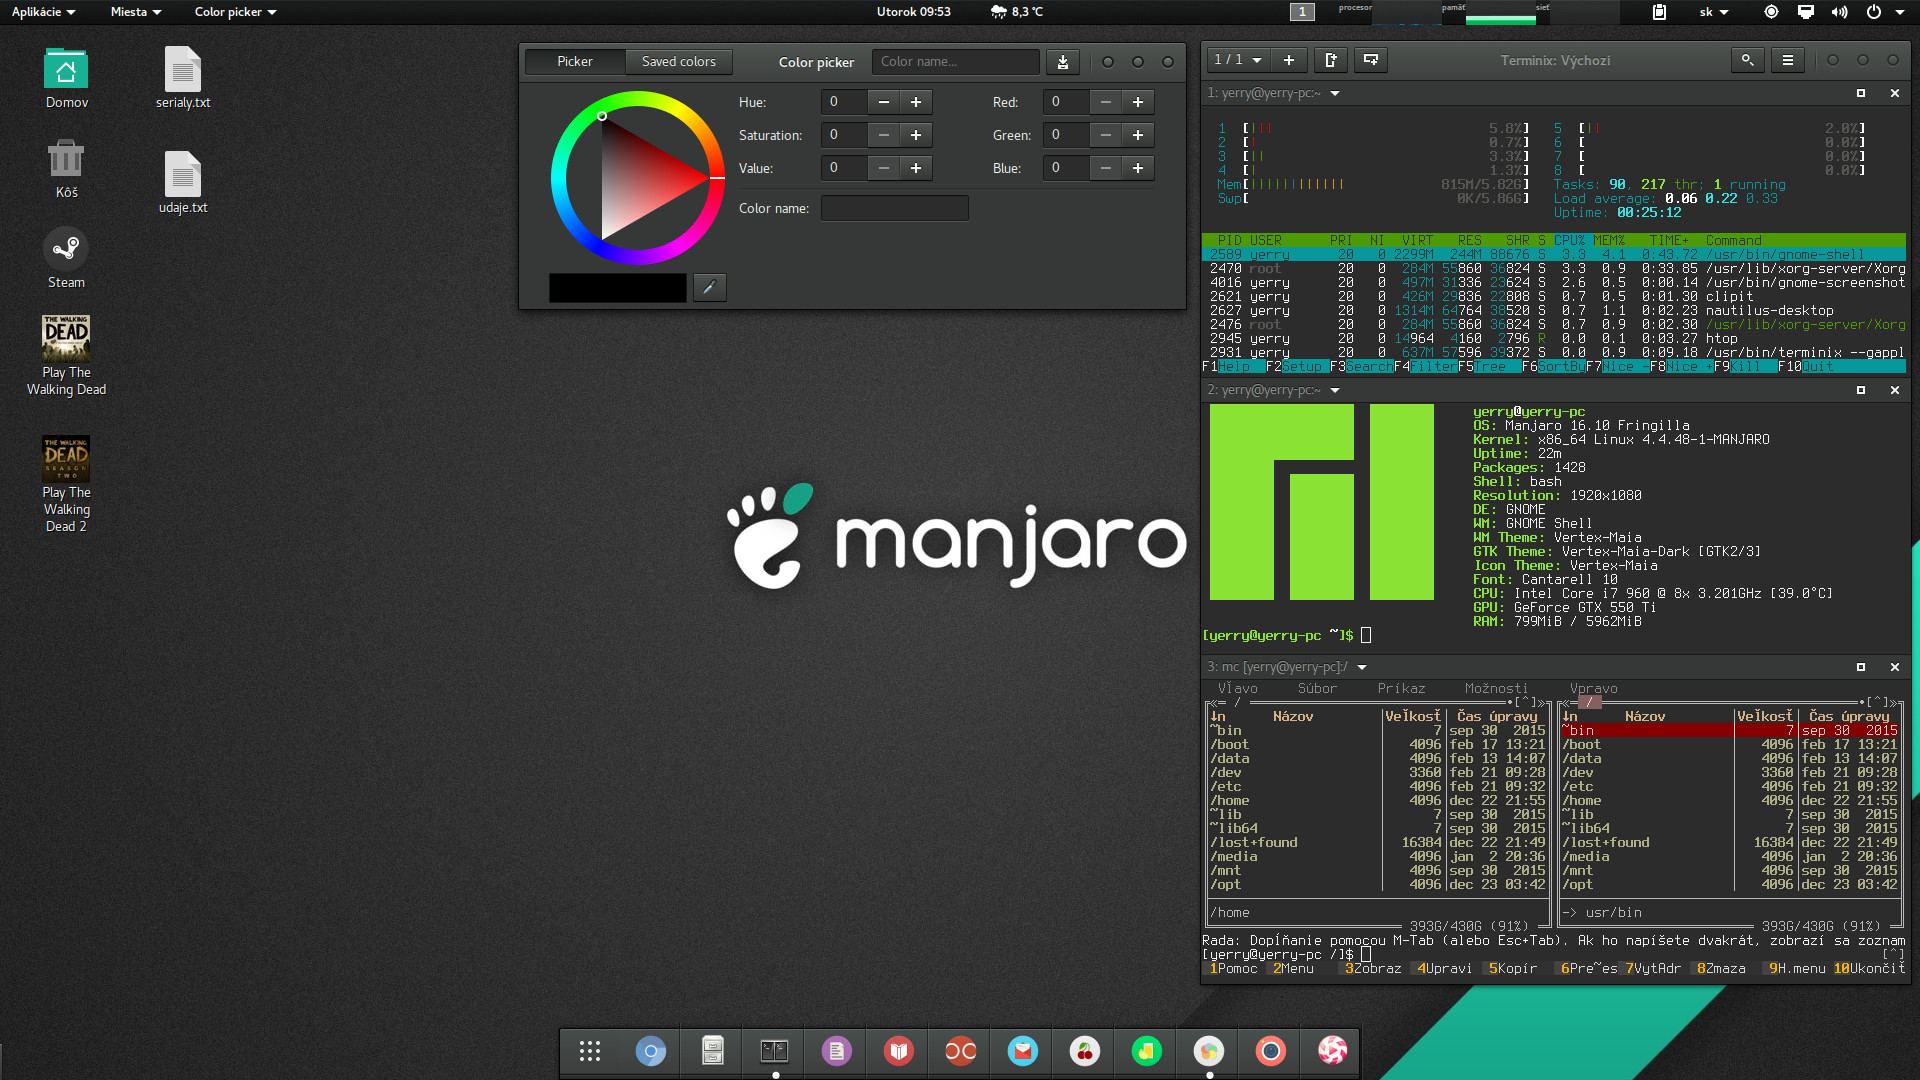
Task: Open the cherry icon in dock
Action: click(x=1085, y=1051)
